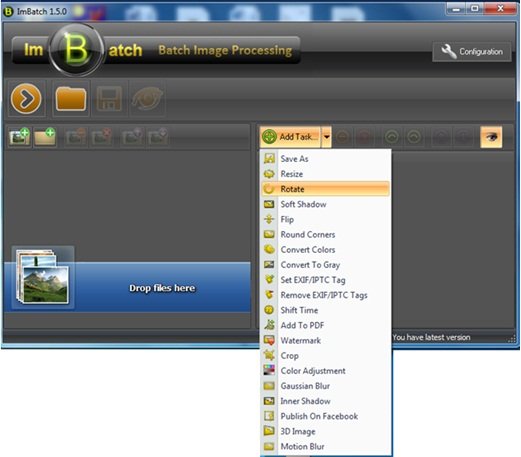The height and width of the screenshot is (457, 521).
Task: Click the disabled eye preview icon in the top toolbar
Action: click(147, 99)
